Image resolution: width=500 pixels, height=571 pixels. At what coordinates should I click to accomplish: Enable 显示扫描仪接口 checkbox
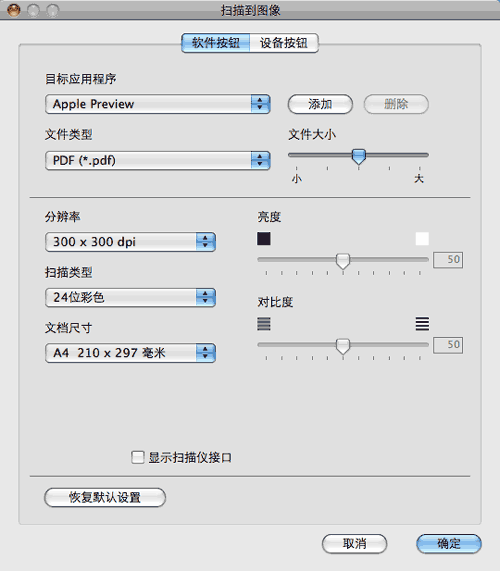[x=138, y=457]
